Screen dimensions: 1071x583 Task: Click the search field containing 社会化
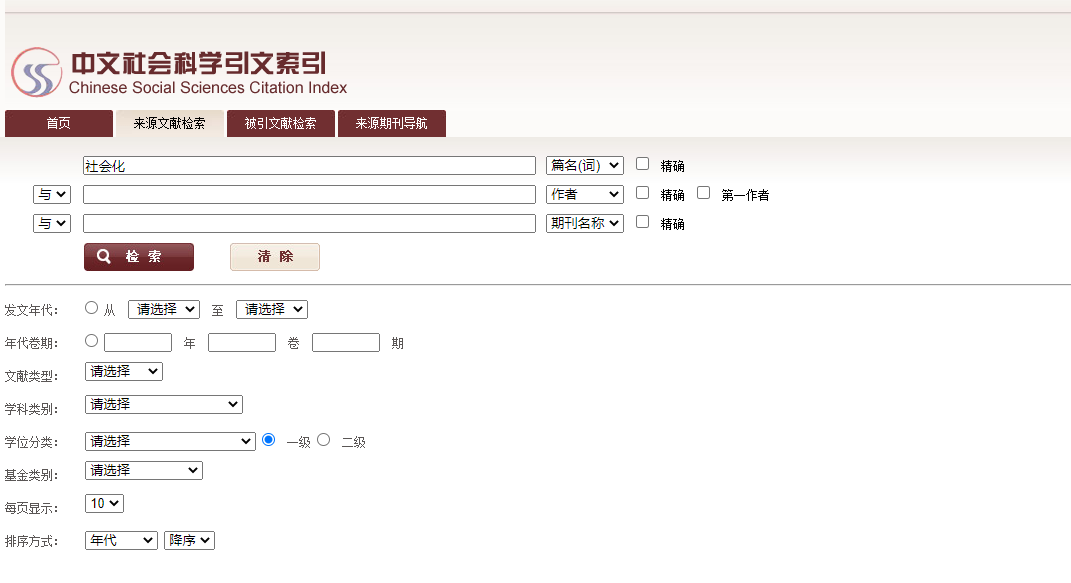pos(309,166)
